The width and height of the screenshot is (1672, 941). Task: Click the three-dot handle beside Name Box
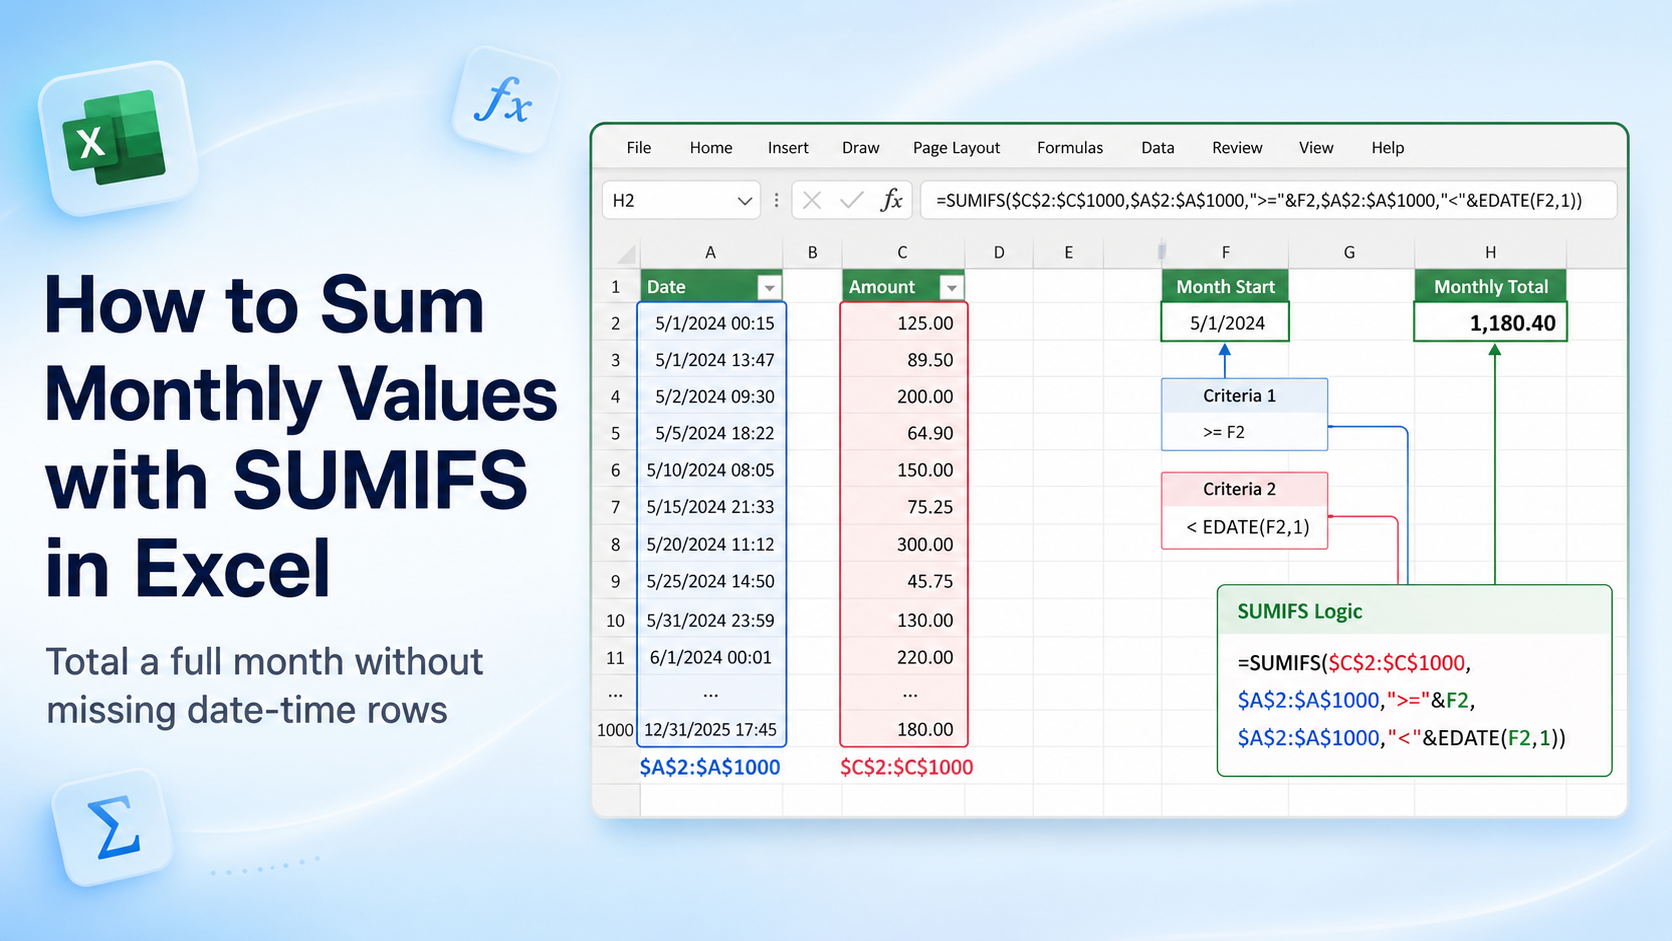pos(776,200)
